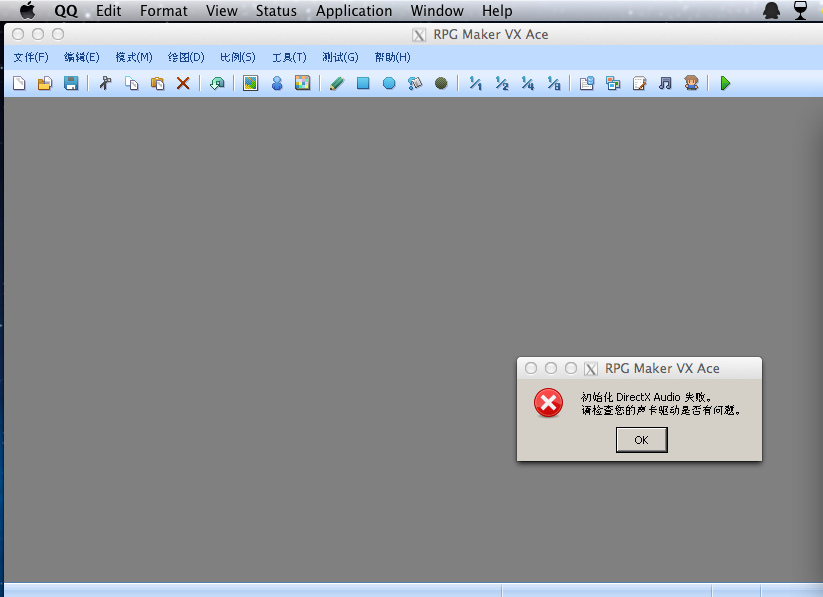The width and height of the screenshot is (823, 597).
Task: Open the Resource Manager icon
Action: click(613, 83)
